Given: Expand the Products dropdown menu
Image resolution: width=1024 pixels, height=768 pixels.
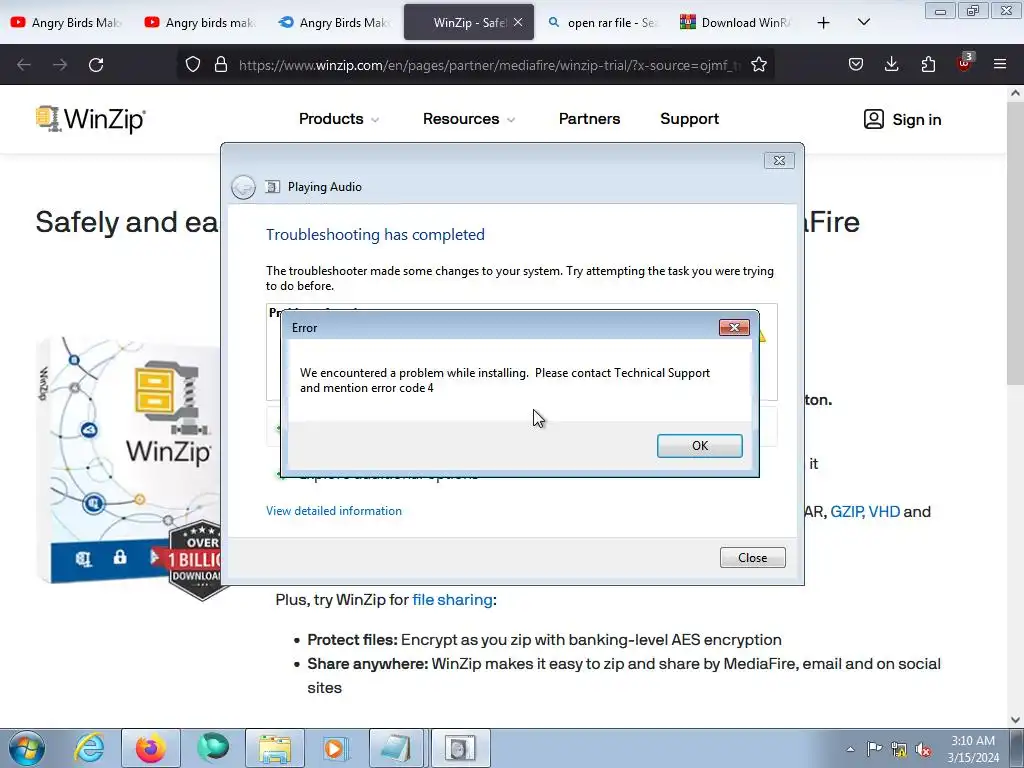Looking at the screenshot, I should click(x=338, y=119).
